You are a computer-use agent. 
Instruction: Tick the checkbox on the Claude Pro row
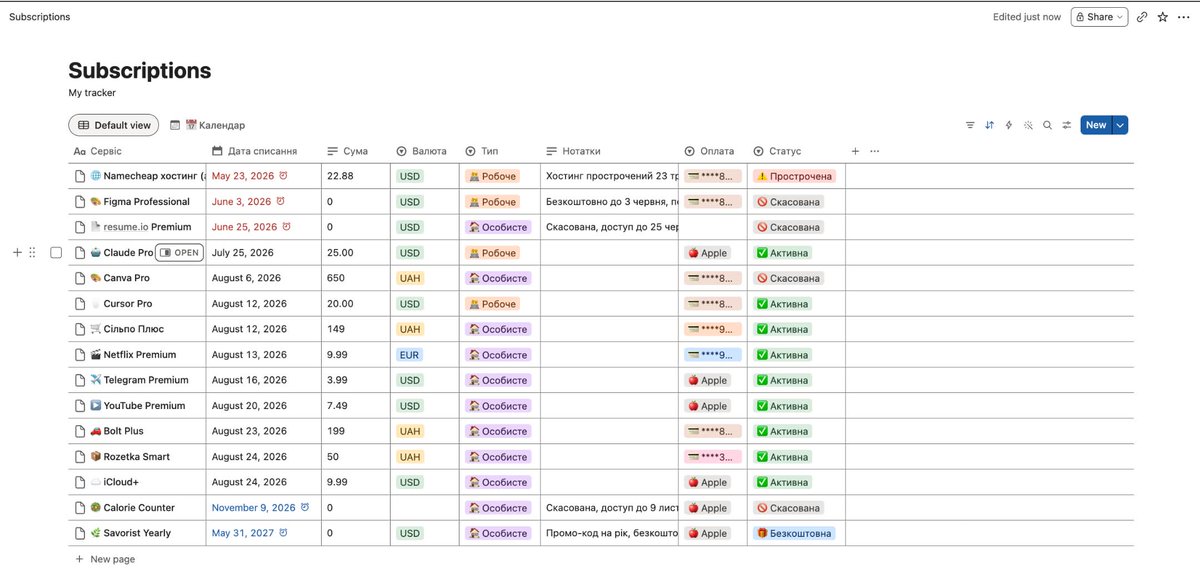point(56,253)
